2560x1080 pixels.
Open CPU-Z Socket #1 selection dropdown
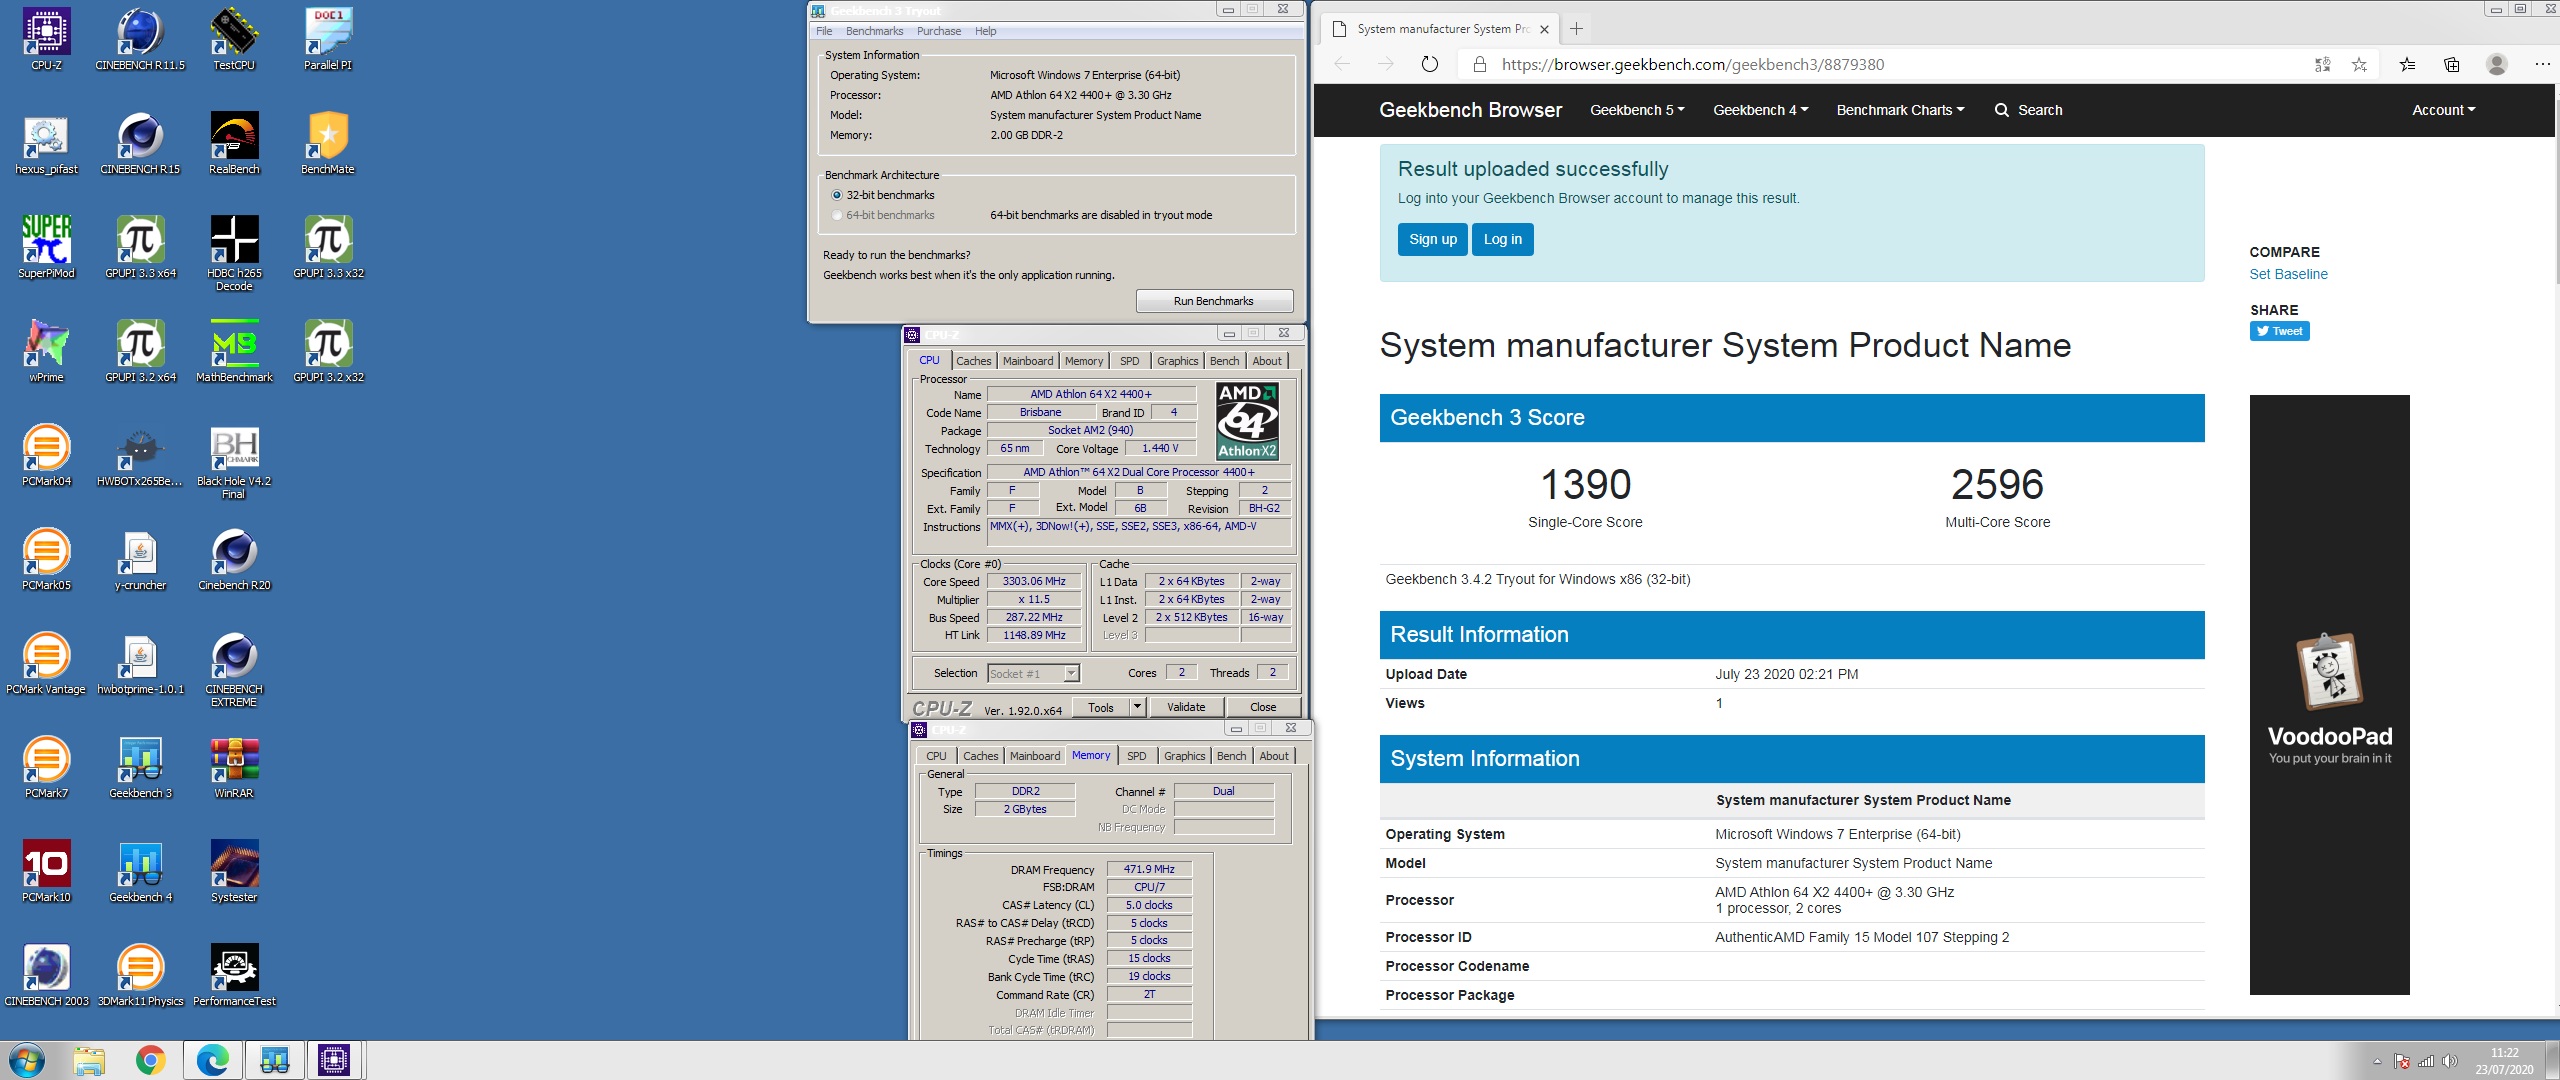point(1033,673)
